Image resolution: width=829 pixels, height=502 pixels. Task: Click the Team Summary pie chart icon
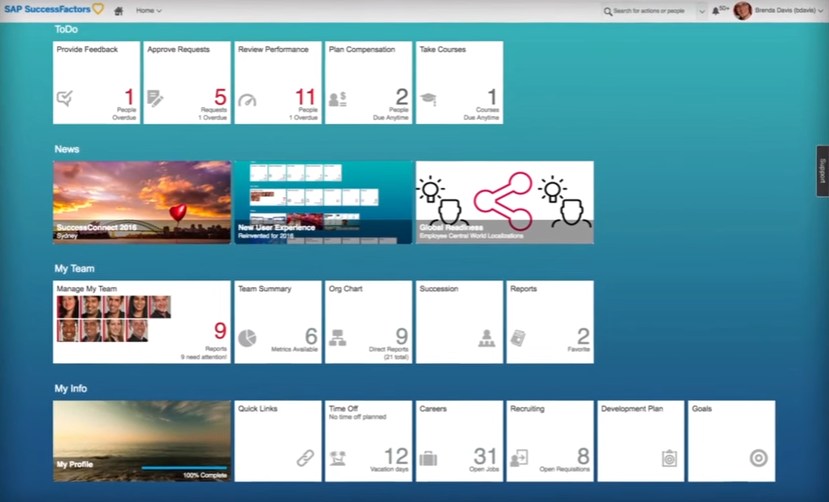(x=247, y=338)
